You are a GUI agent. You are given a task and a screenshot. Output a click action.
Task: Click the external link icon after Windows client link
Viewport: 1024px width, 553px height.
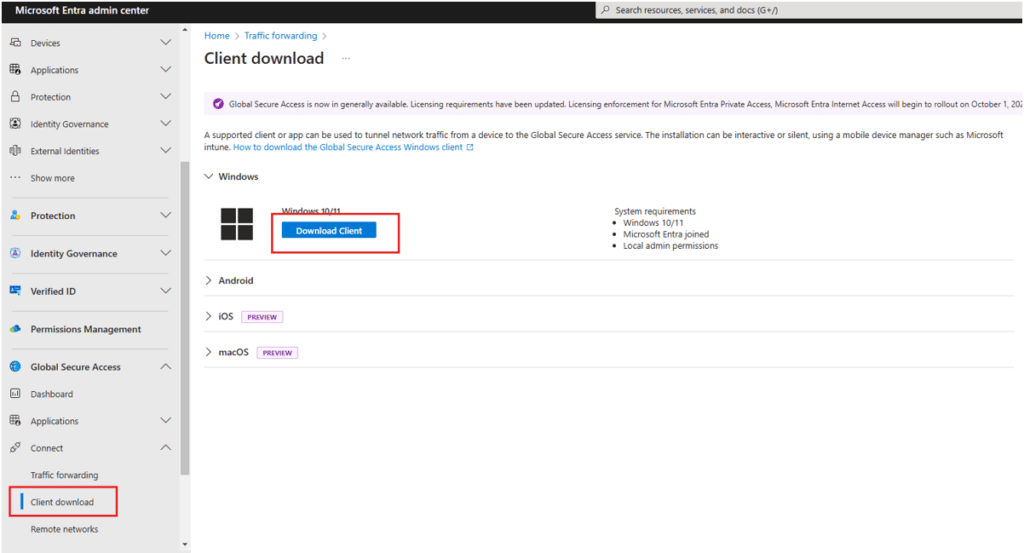coord(470,148)
